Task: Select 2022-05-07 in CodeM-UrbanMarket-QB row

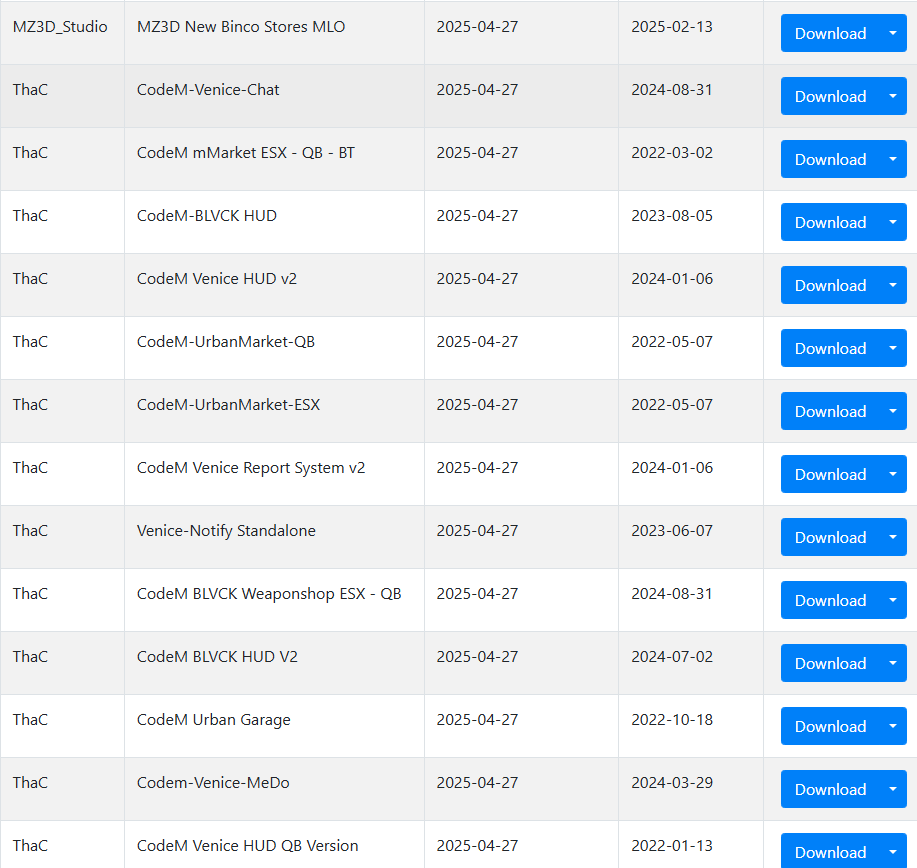Action: click(x=672, y=342)
